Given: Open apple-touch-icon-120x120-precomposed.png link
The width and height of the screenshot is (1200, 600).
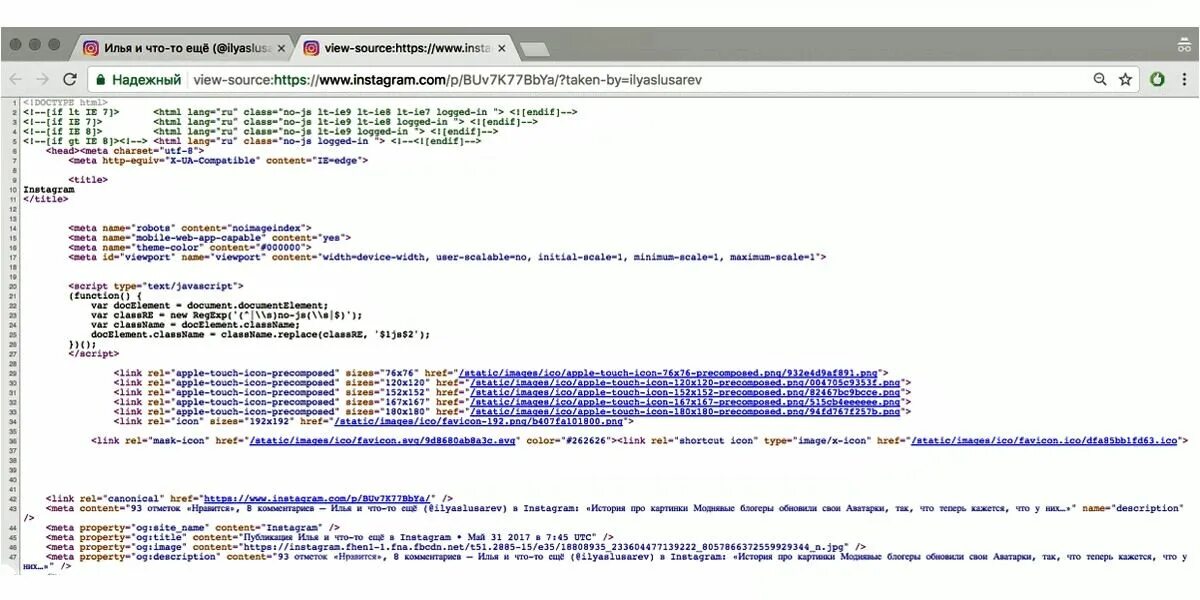Looking at the screenshot, I should click(x=685, y=382).
